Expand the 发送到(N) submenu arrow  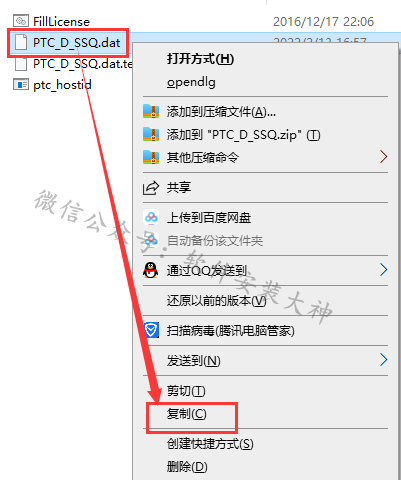[384, 360]
